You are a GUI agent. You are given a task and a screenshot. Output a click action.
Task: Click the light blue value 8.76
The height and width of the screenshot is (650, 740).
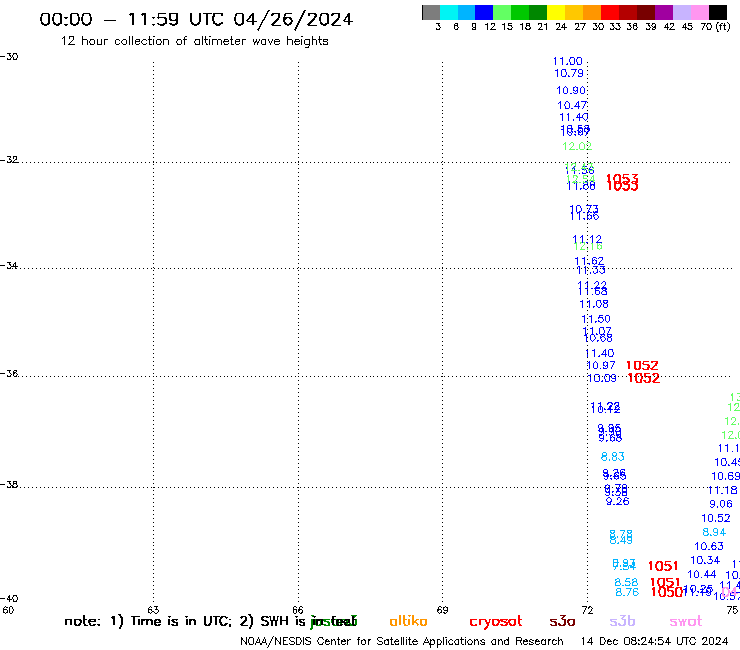[x=627, y=592]
